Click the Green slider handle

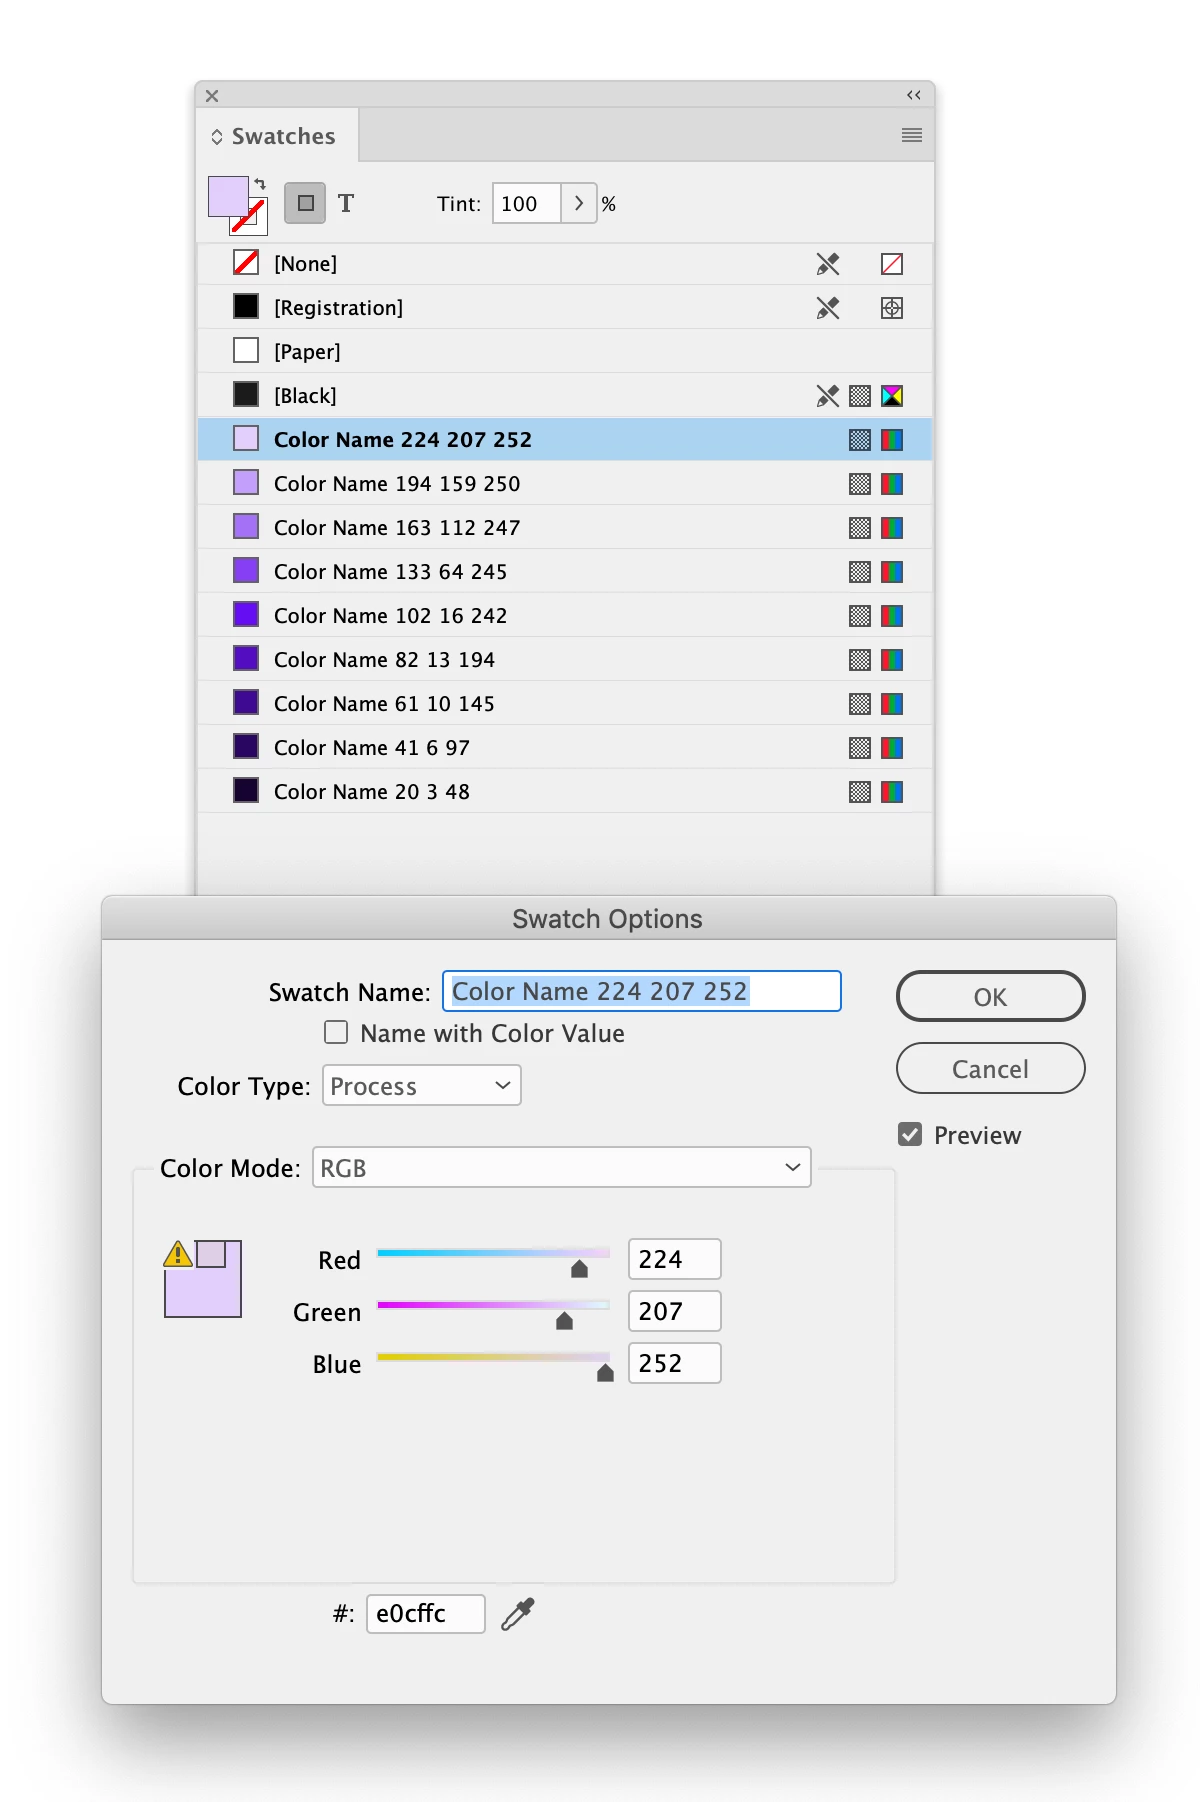[x=564, y=1321]
